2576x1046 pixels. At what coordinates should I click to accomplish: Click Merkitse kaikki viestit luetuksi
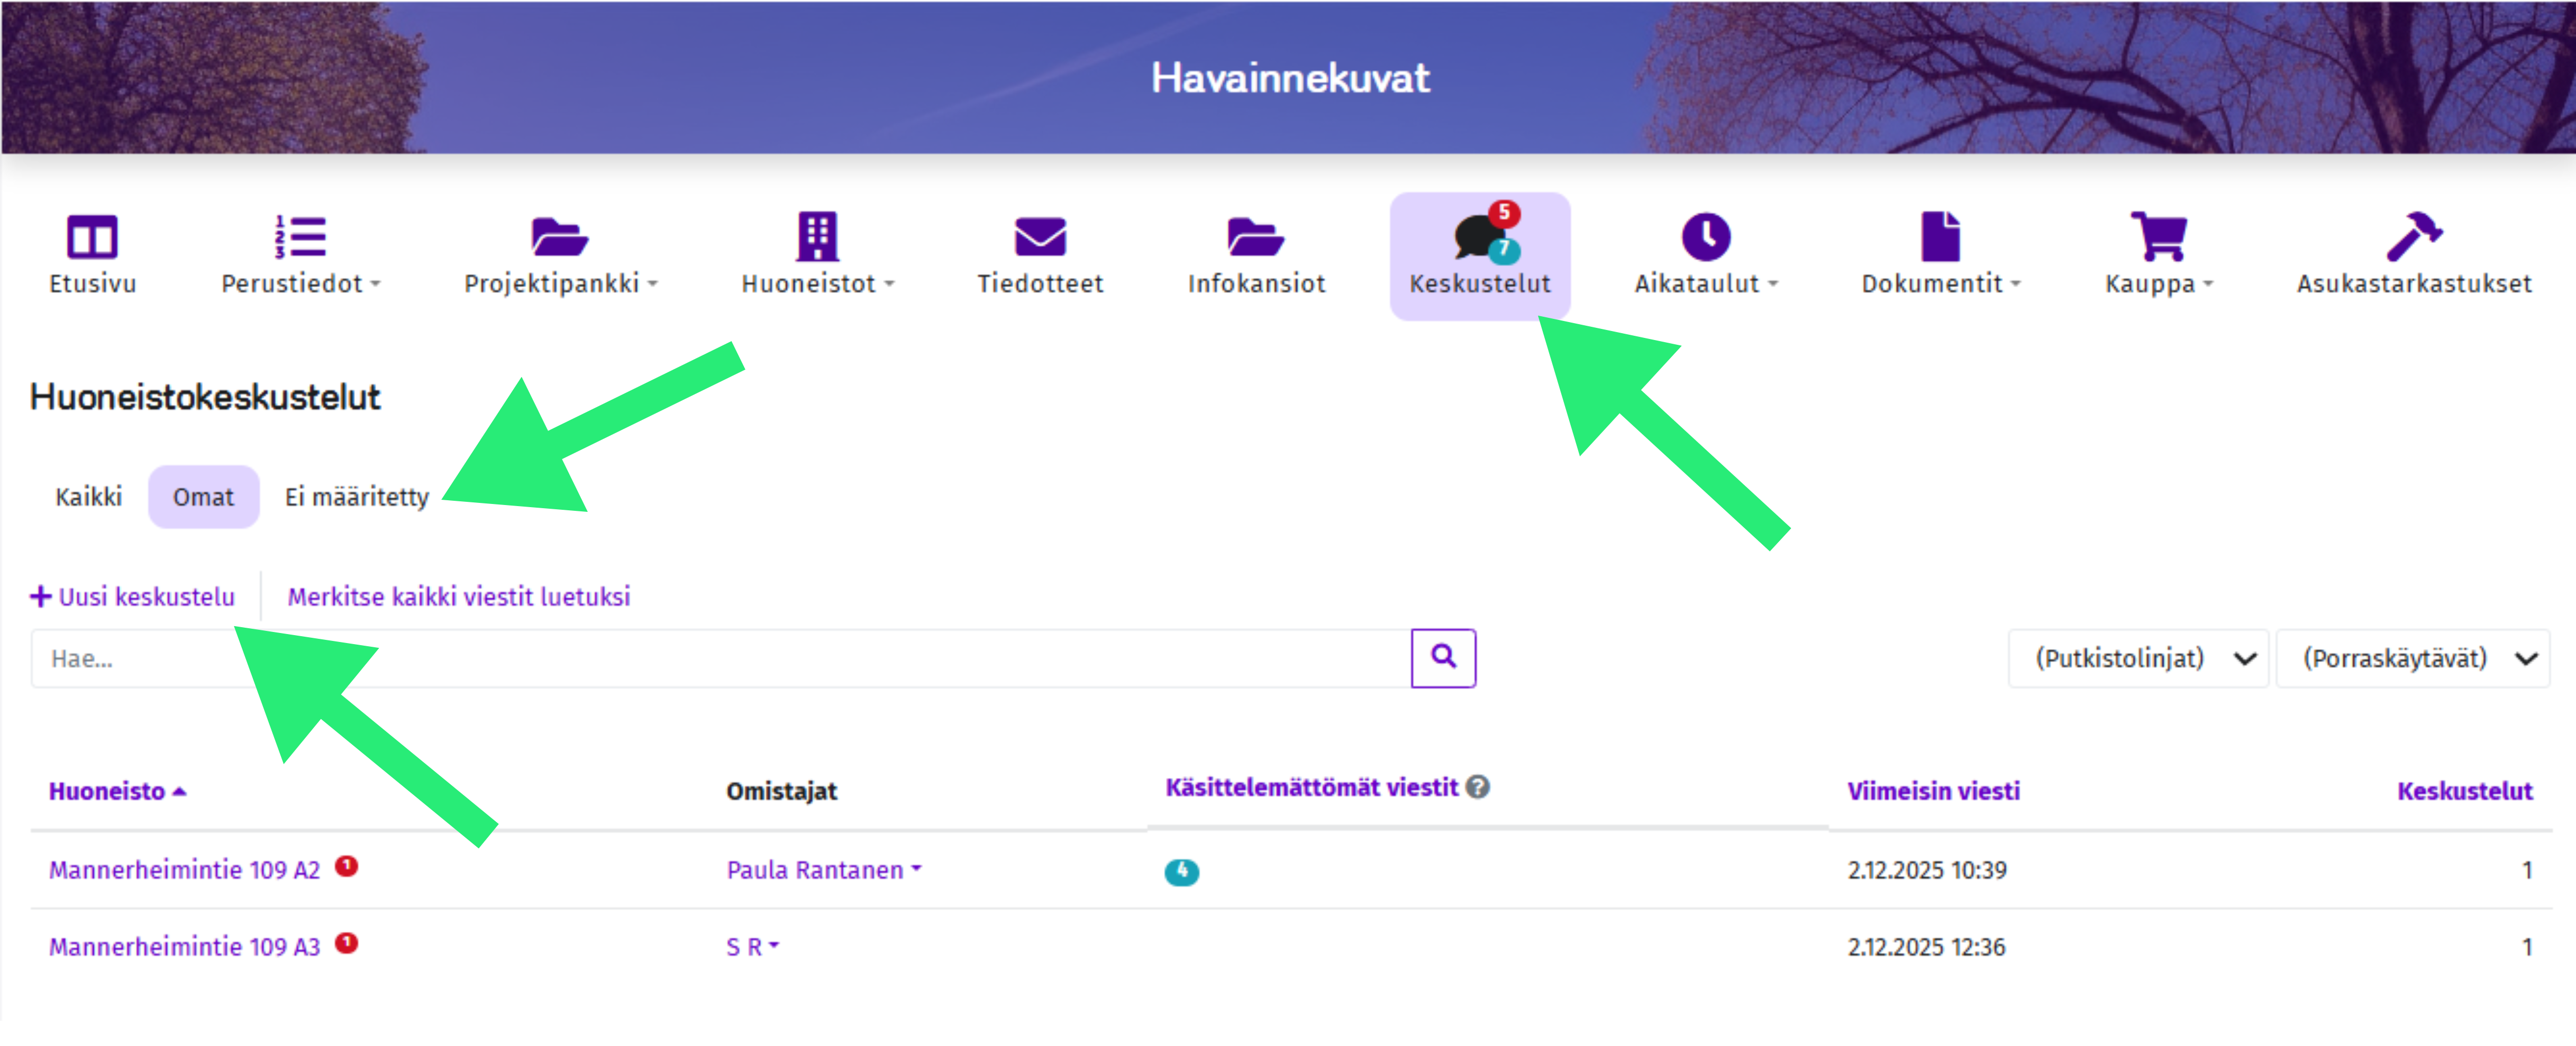click(x=459, y=596)
